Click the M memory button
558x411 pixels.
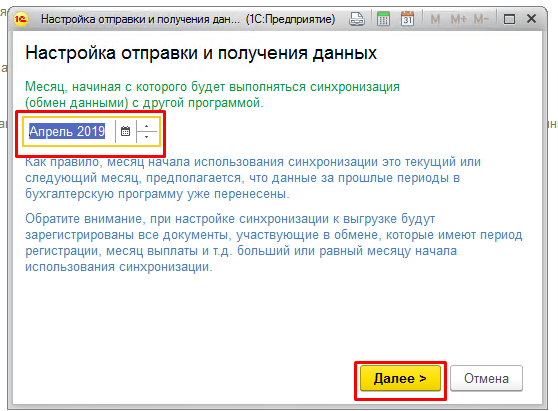click(x=435, y=19)
